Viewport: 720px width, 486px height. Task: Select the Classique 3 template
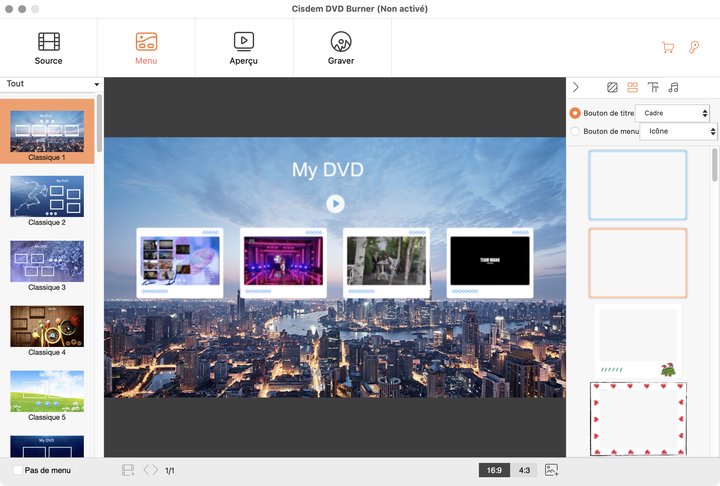click(x=47, y=266)
